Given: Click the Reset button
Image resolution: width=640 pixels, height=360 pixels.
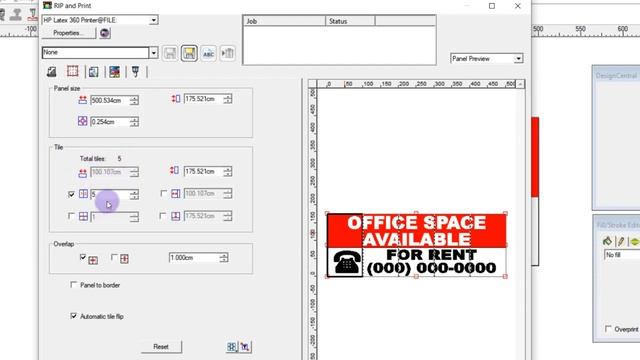Looking at the screenshot, I should pyautogui.click(x=161, y=347).
